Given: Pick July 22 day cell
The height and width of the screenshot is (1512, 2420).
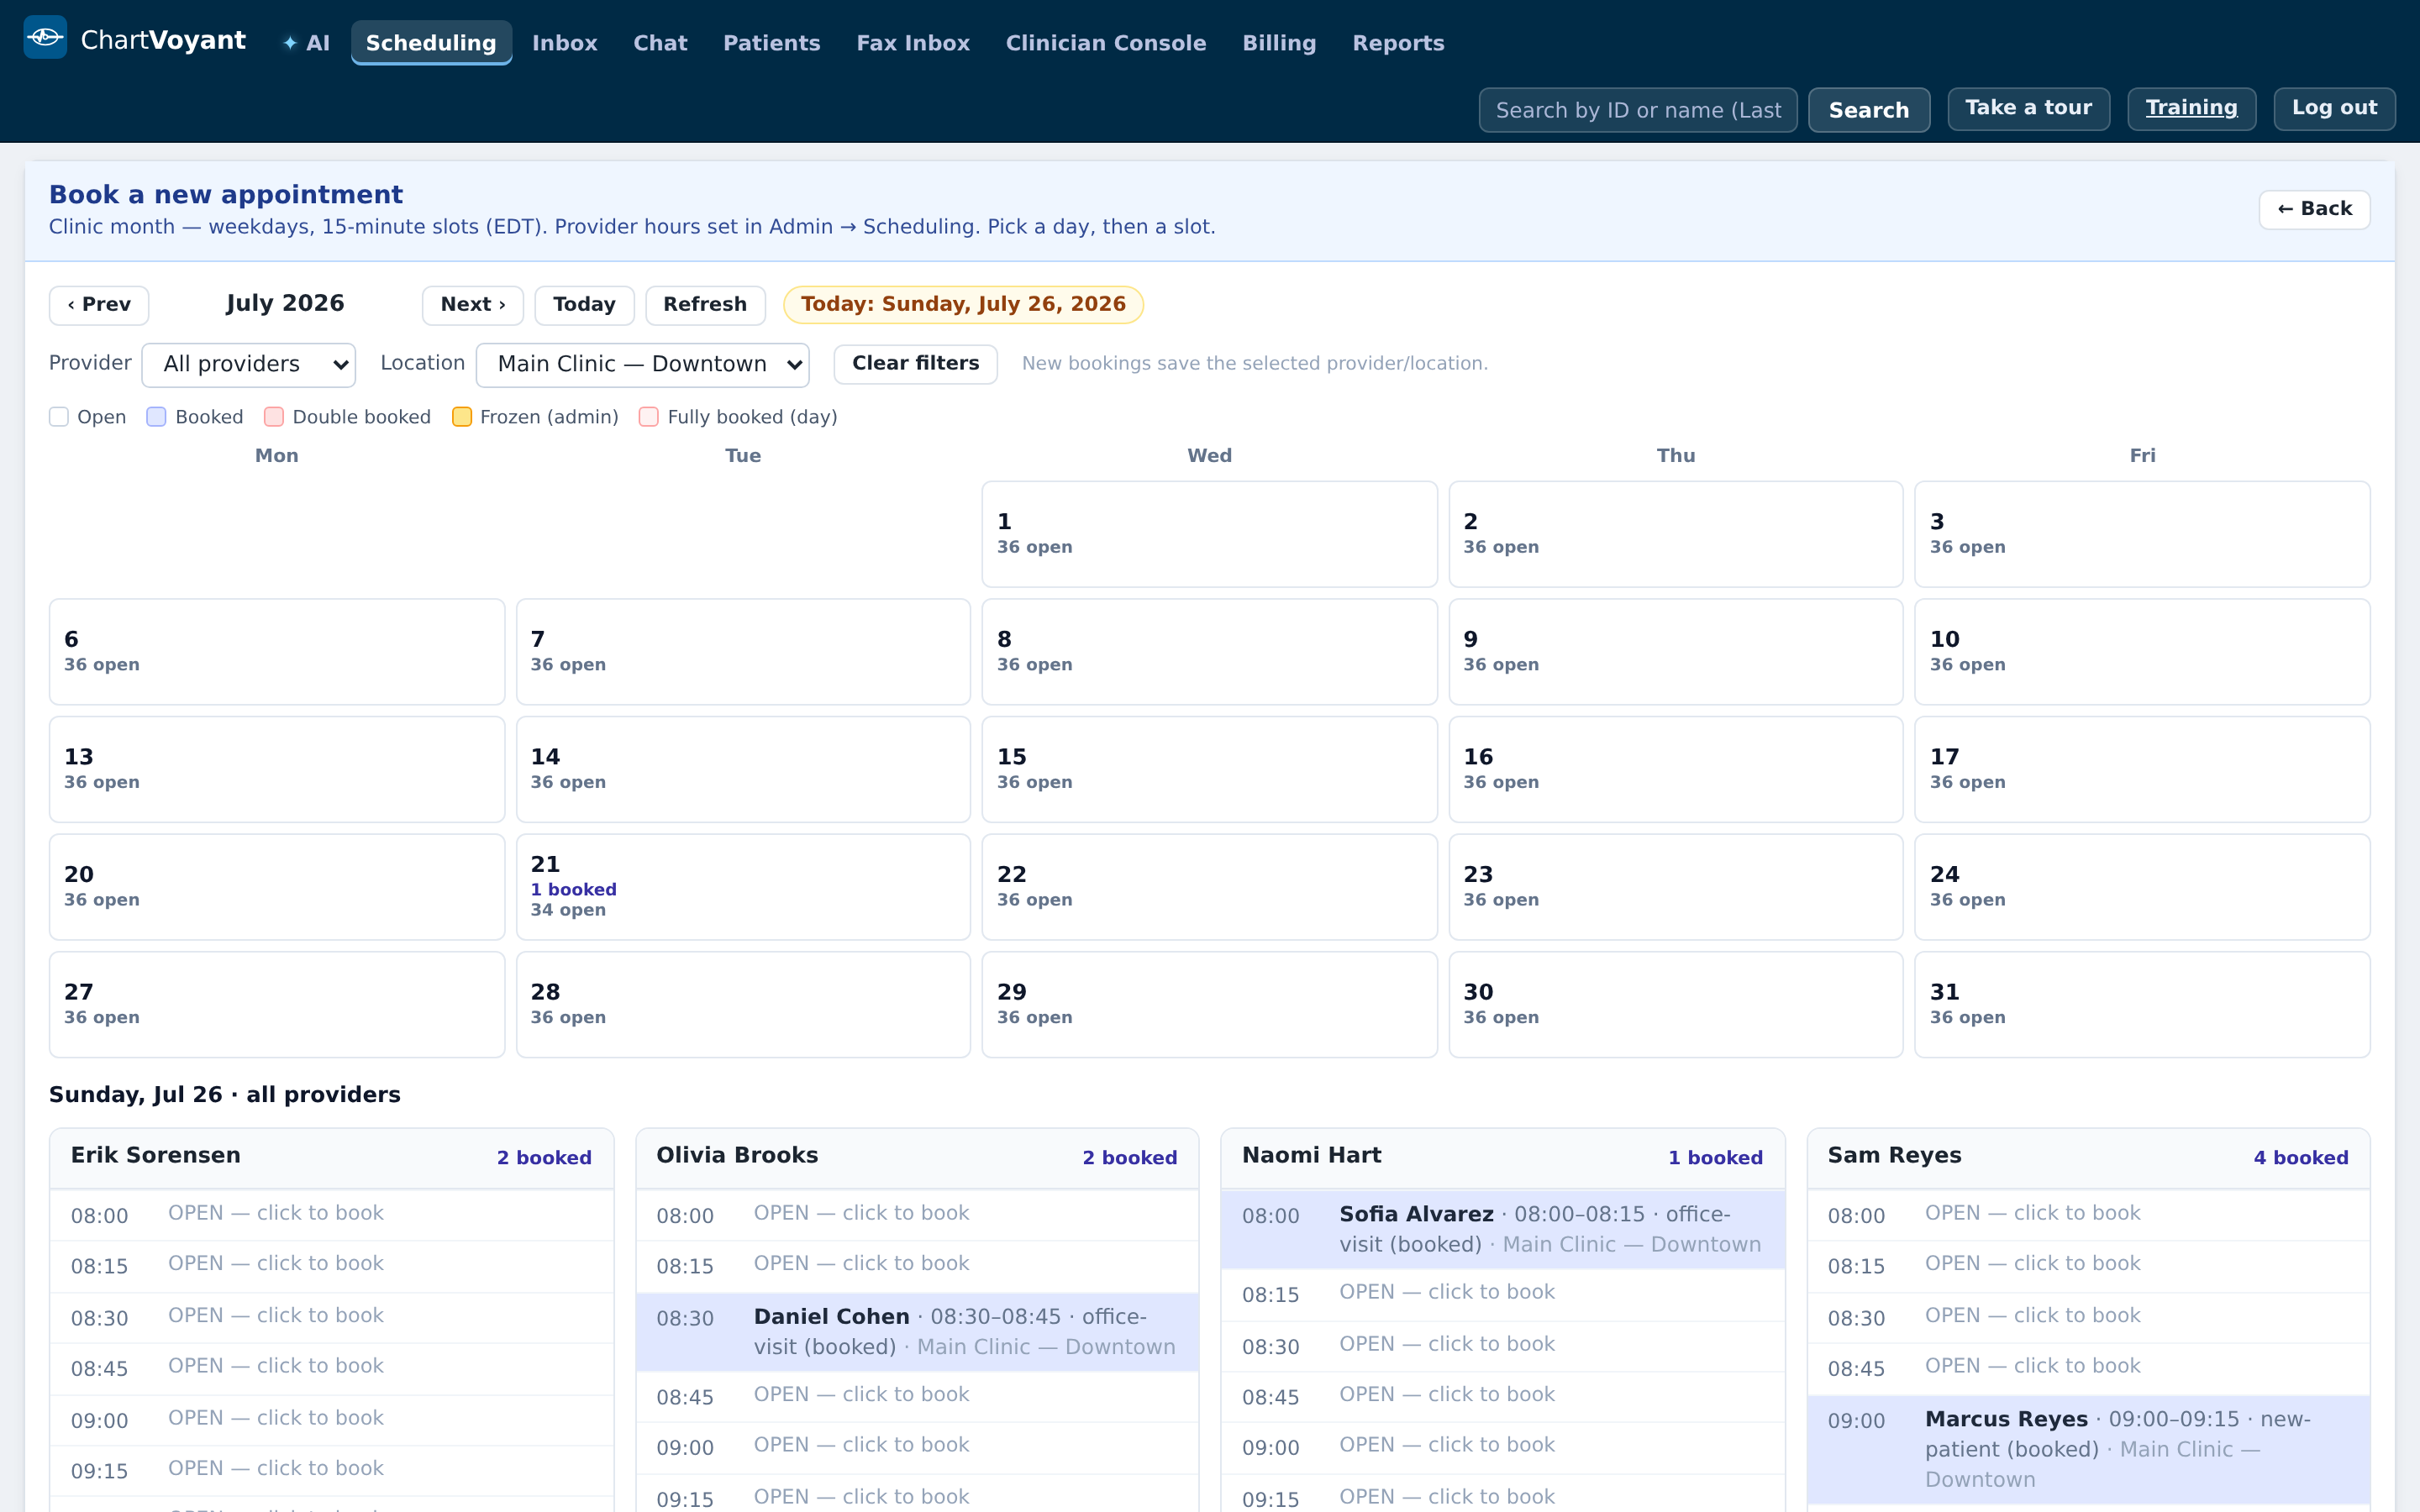Looking at the screenshot, I should point(1209,887).
